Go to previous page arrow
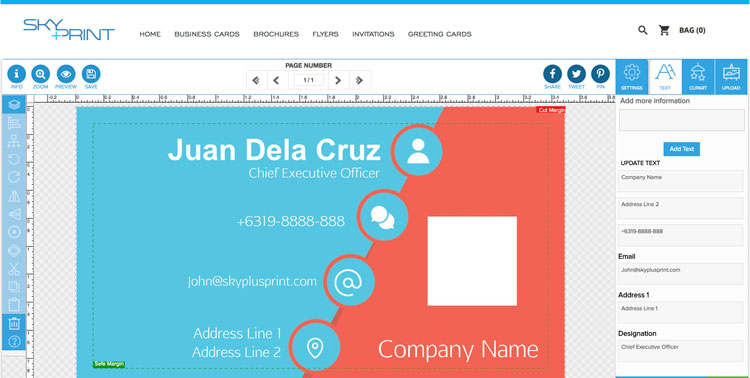The height and width of the screenshot is (378, 750). (x=276, y=80)
